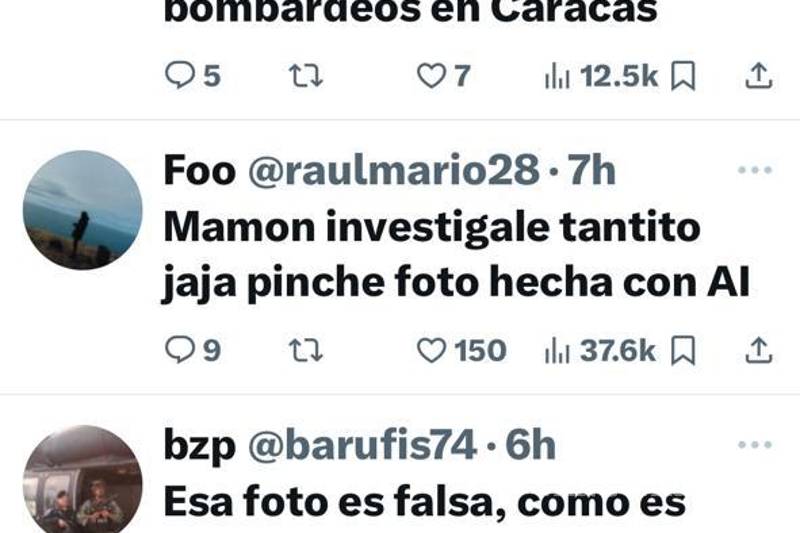
Task: Bookmark the Caracas bombardeos tweet
Action: click(683, 76)
